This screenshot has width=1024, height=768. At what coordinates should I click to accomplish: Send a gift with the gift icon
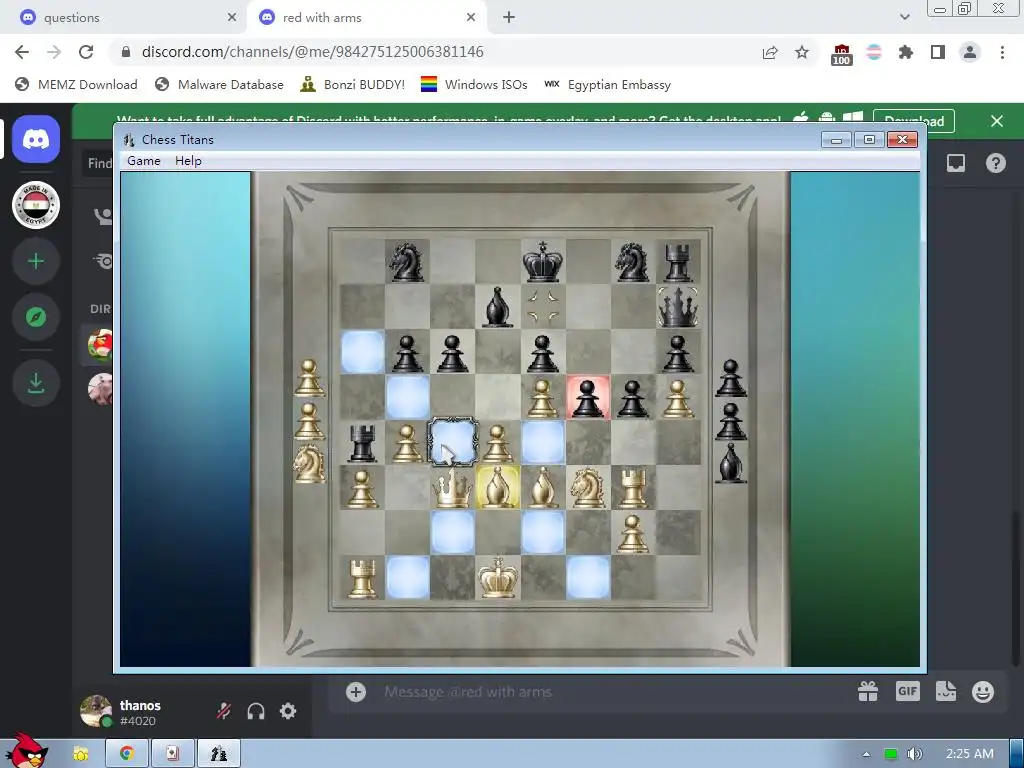coord(868,692)
